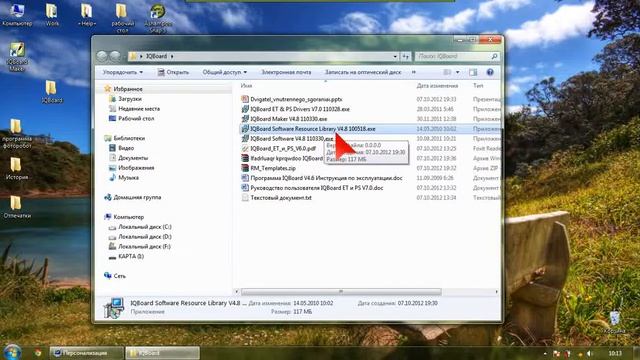Select Руководство пользователя IQBoard ET doc file
This screenshot has width=640, height=360.
pyautogui.click(x=317, y=188)
